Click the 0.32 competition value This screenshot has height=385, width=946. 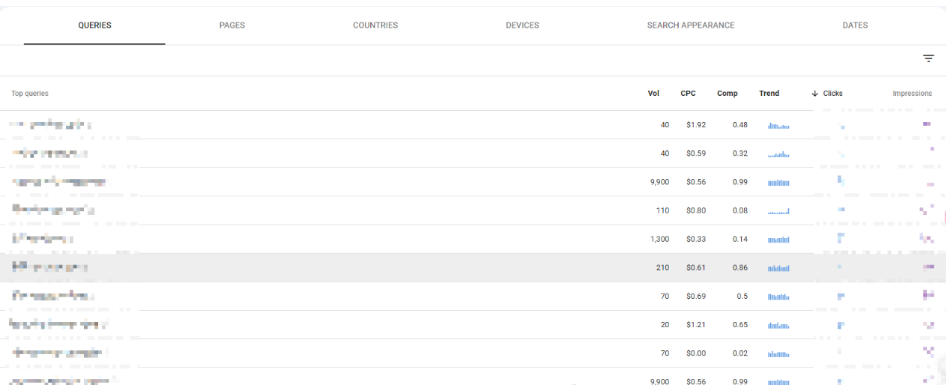[x=740, y=153]
